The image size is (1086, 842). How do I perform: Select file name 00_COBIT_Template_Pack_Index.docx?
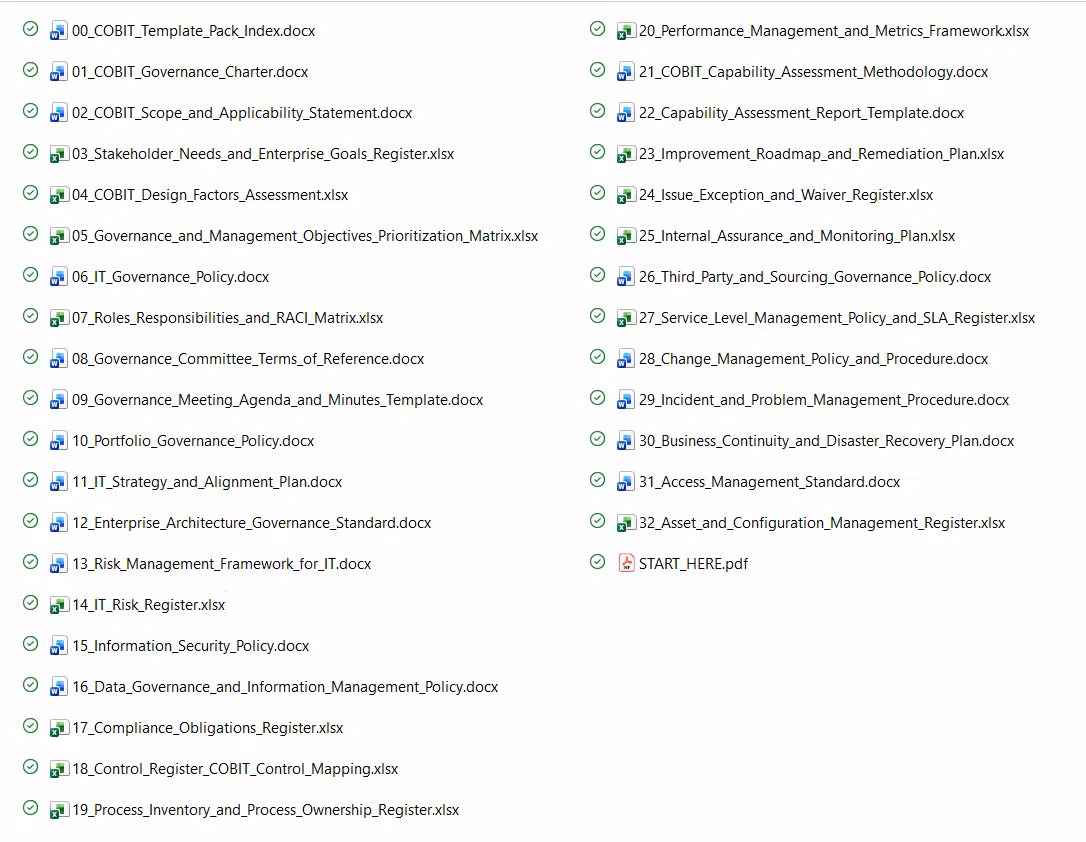click(193, 31)
